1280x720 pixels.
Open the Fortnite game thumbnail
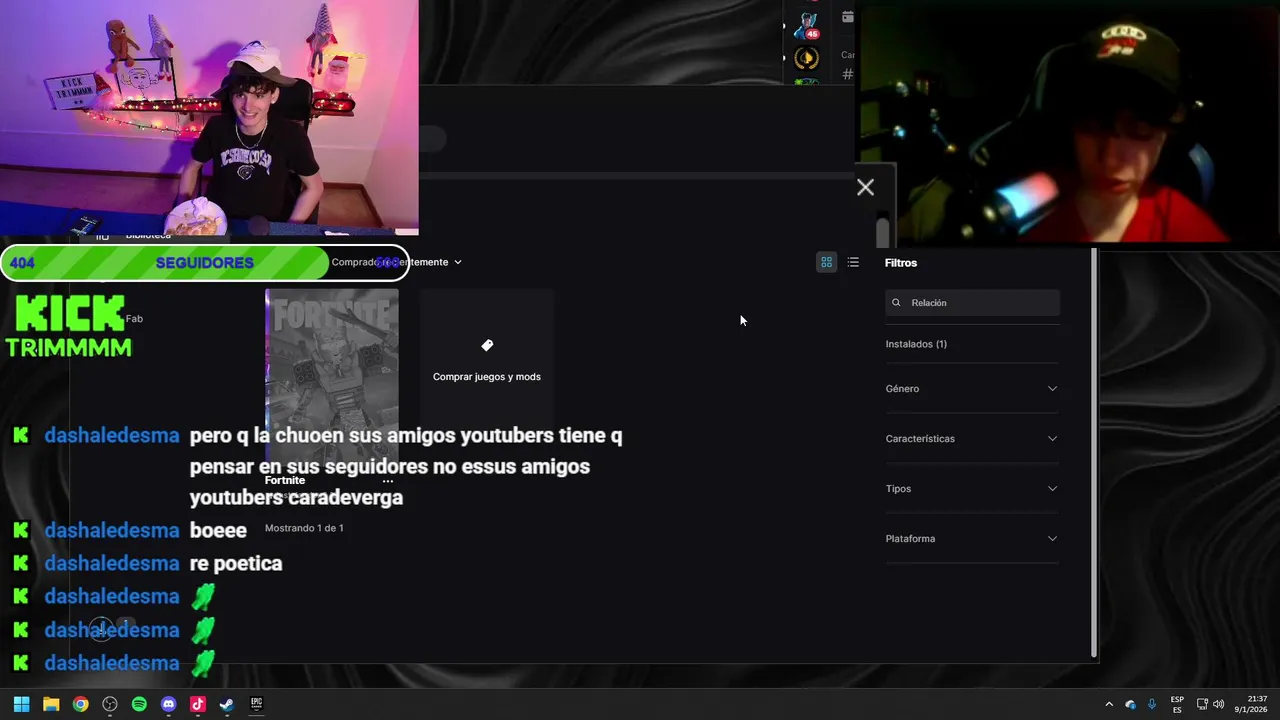coord(331,378)
